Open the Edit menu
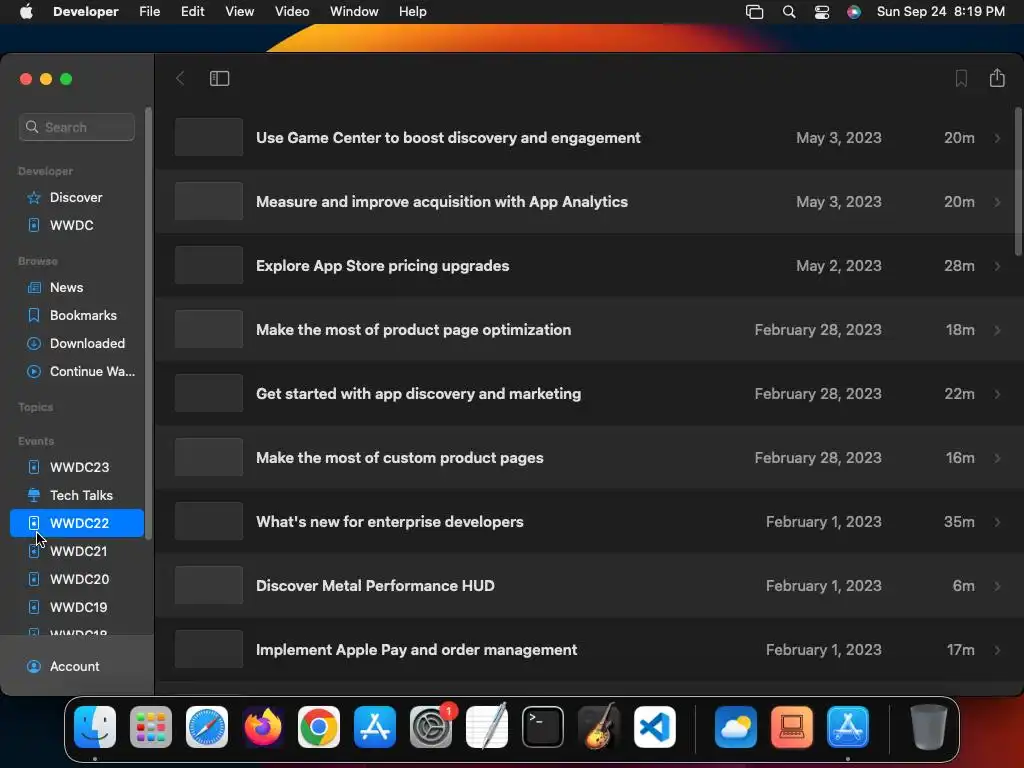Screen dimensions: 1024x768 tap(193, 12)
